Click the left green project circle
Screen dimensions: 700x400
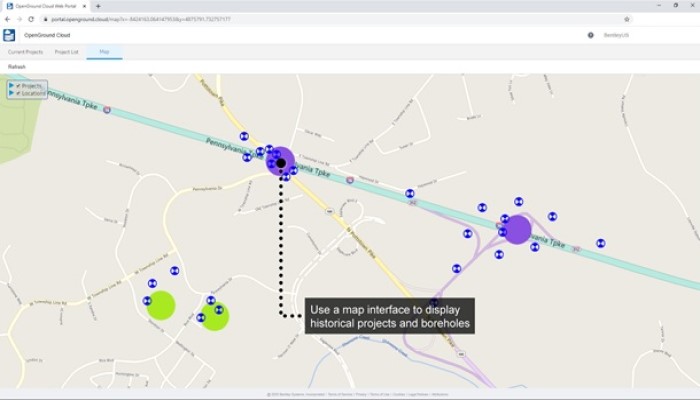[x=160, y=305]
